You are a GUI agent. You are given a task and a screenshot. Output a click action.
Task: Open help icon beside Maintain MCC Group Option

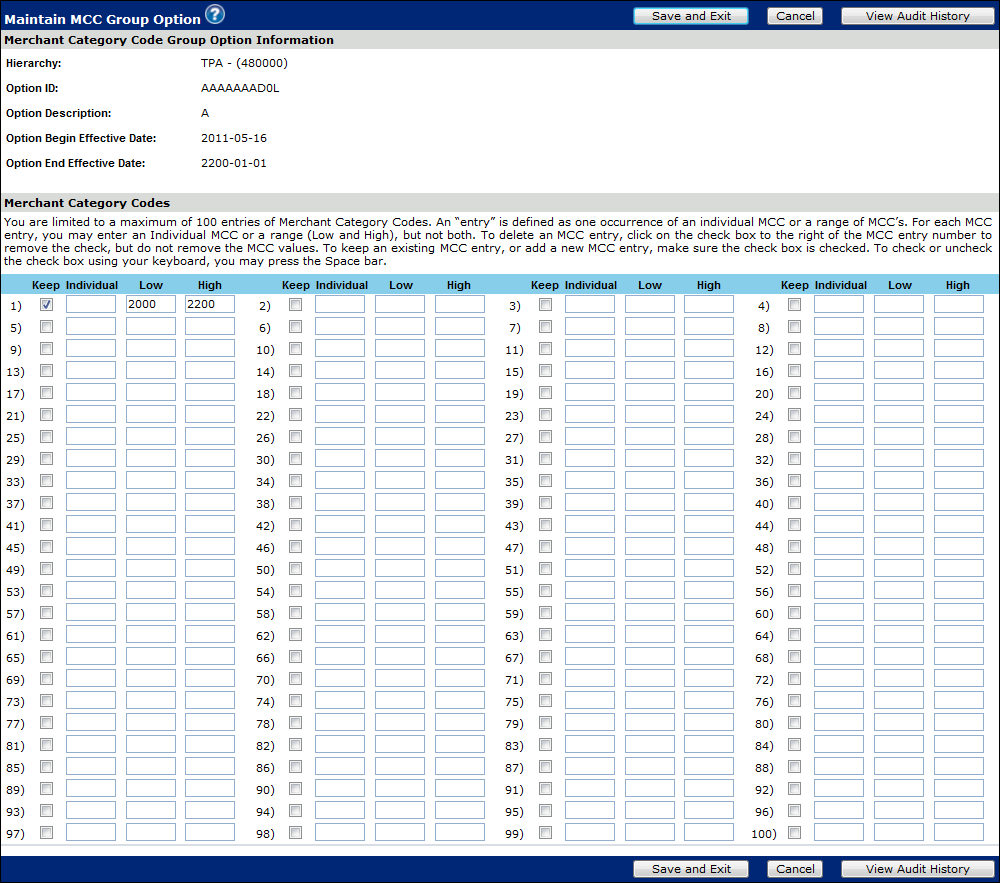point(215,14)
